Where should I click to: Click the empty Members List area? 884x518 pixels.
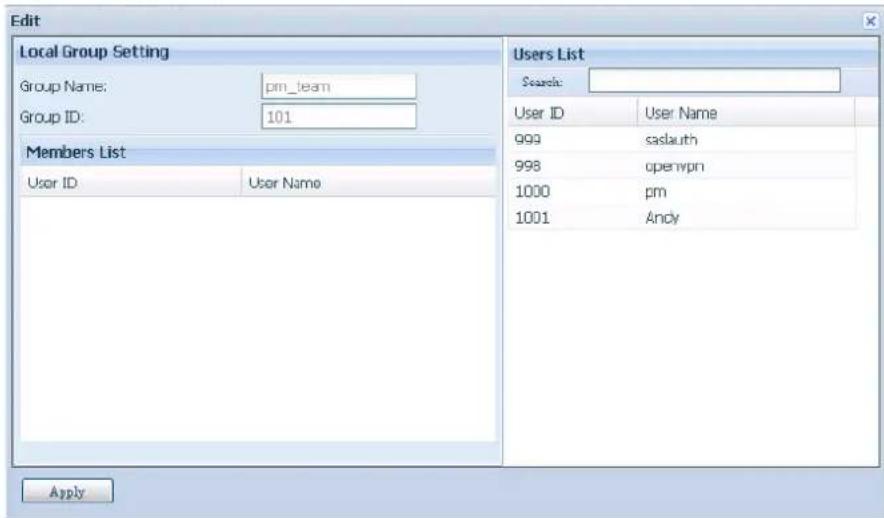pyautogui.click(x=258, y=320)
